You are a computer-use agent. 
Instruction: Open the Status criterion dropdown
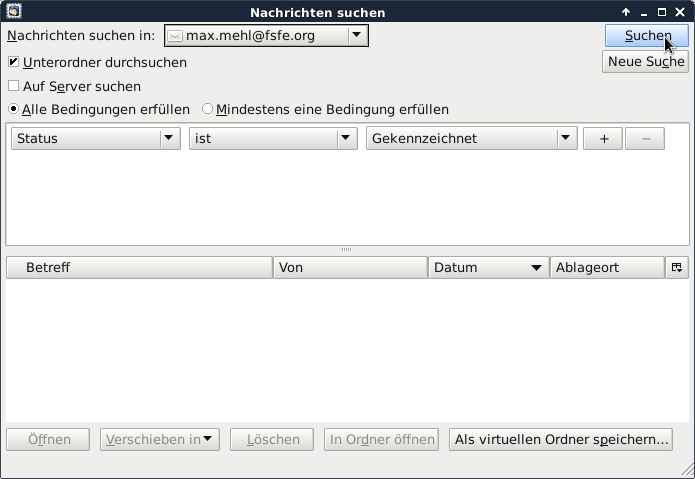(95, 139)
